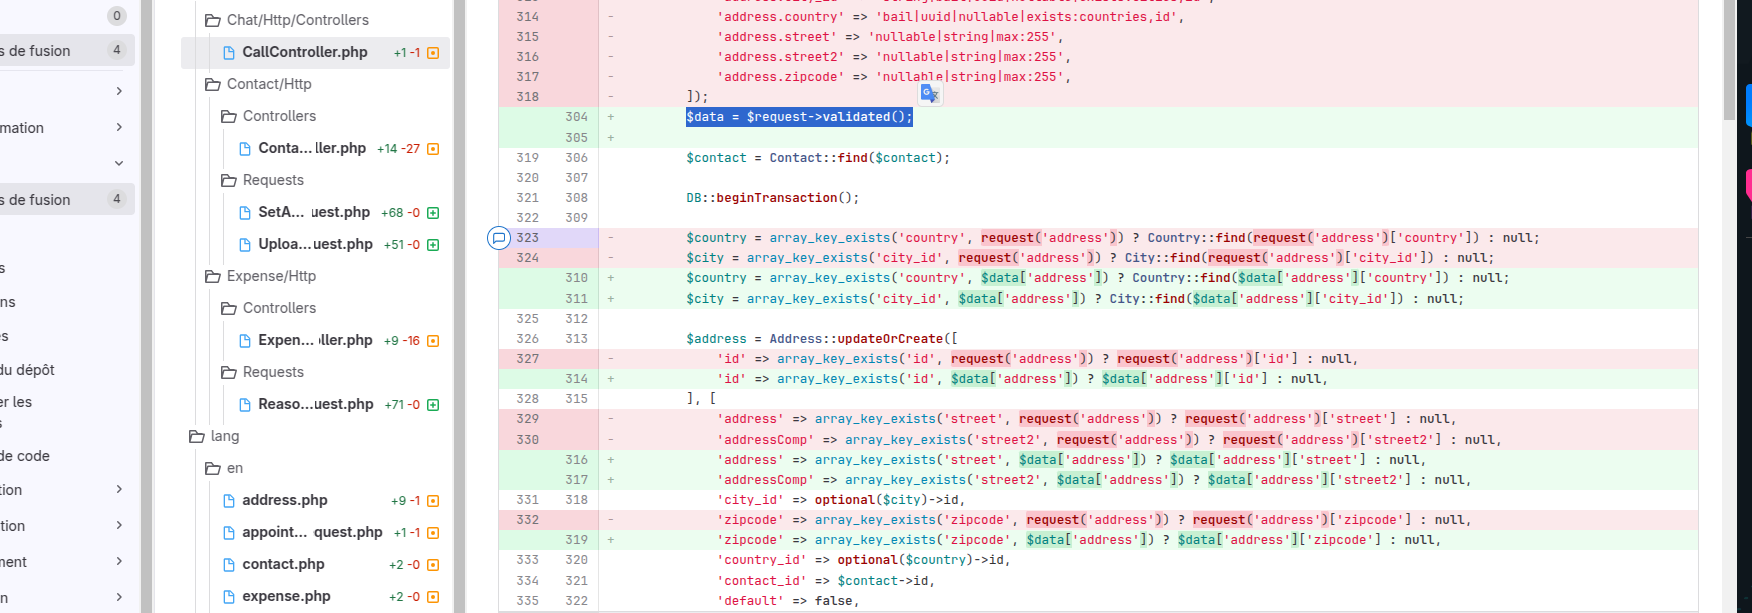Click old line number 327 link

pyautogui.click(x=527, y=359)
